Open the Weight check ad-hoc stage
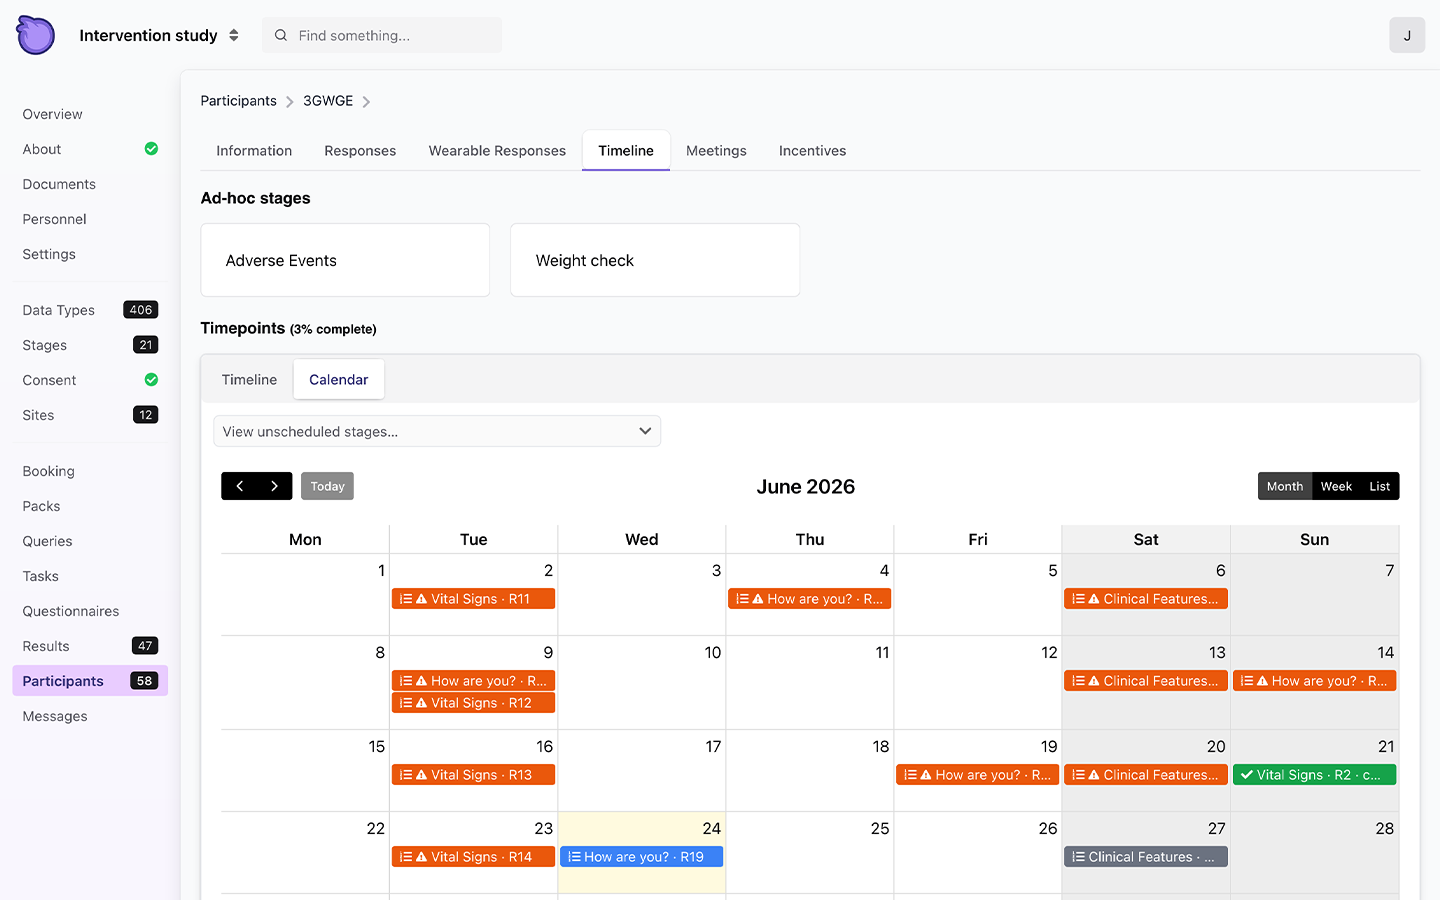The width and height of the screenshot is (1440, 900). pos(655,260)
